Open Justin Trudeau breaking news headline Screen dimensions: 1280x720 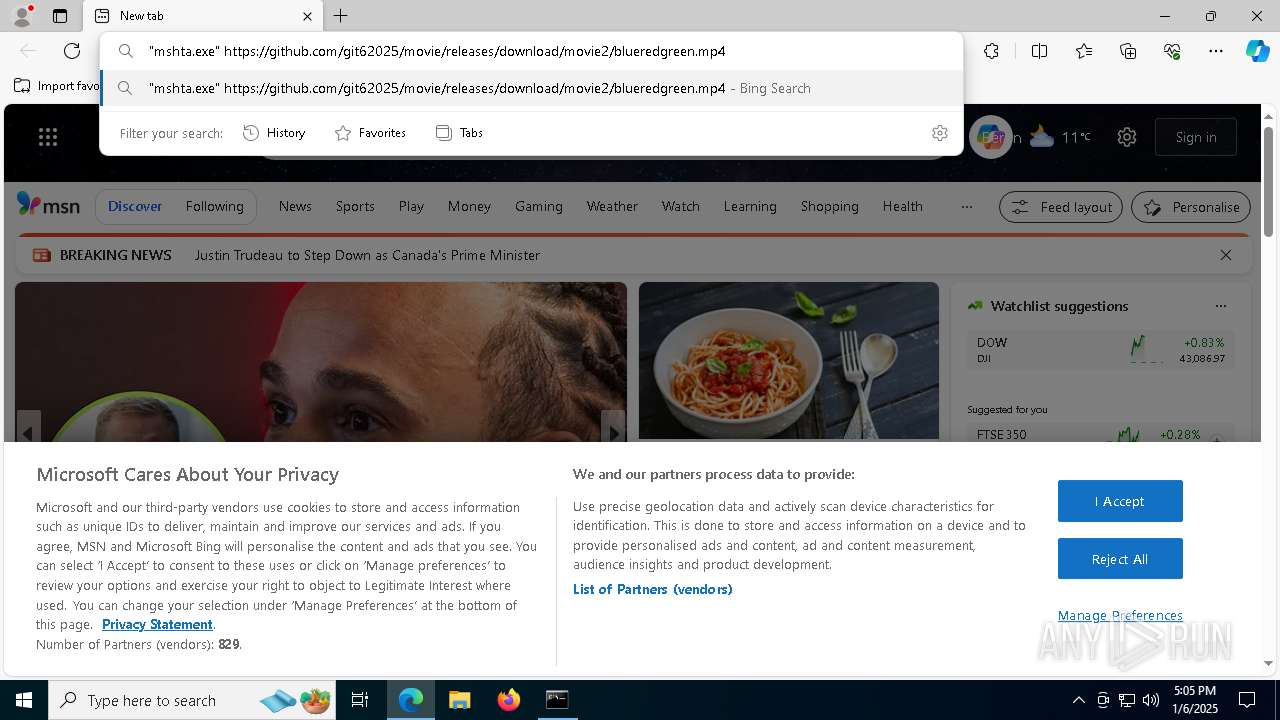pos(367,255)
